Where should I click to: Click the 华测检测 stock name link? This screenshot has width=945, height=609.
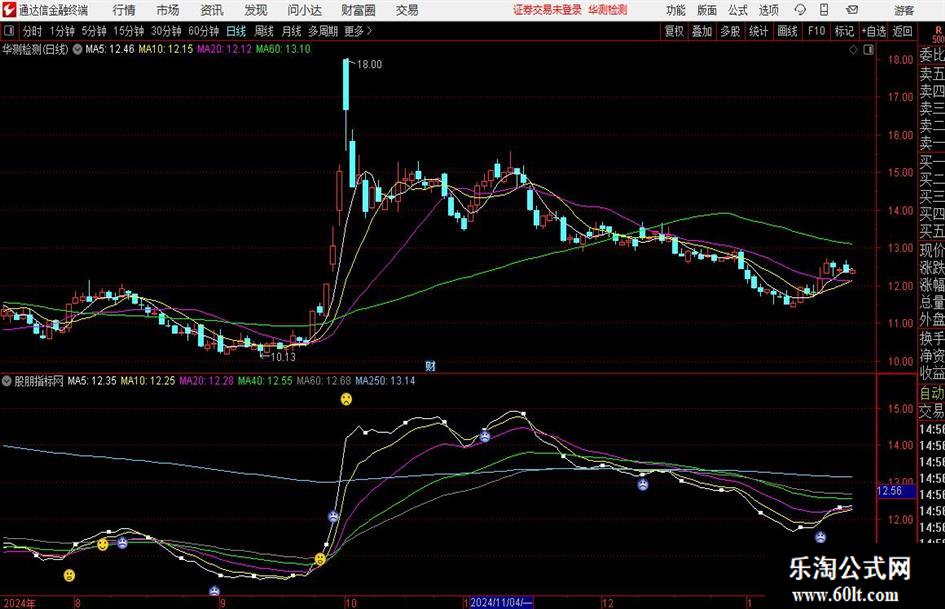(x=608, y=10)
